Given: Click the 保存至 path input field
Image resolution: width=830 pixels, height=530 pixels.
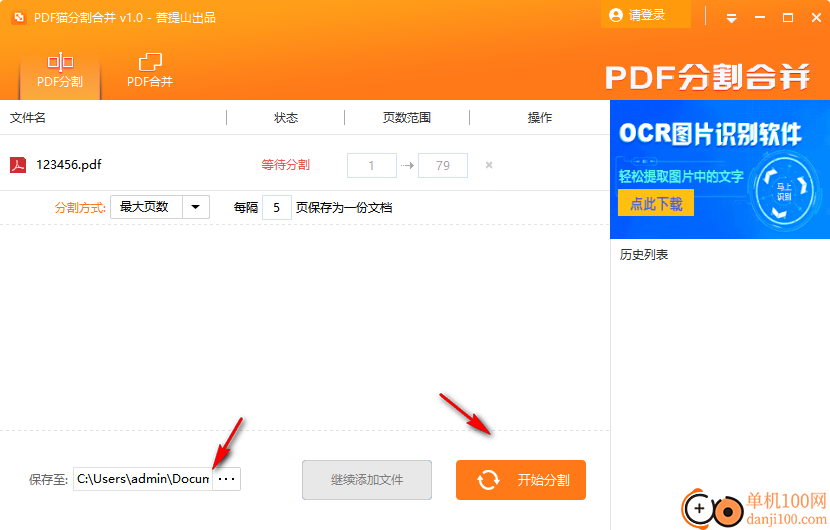Looking at the screenshot, I should 143,479.
